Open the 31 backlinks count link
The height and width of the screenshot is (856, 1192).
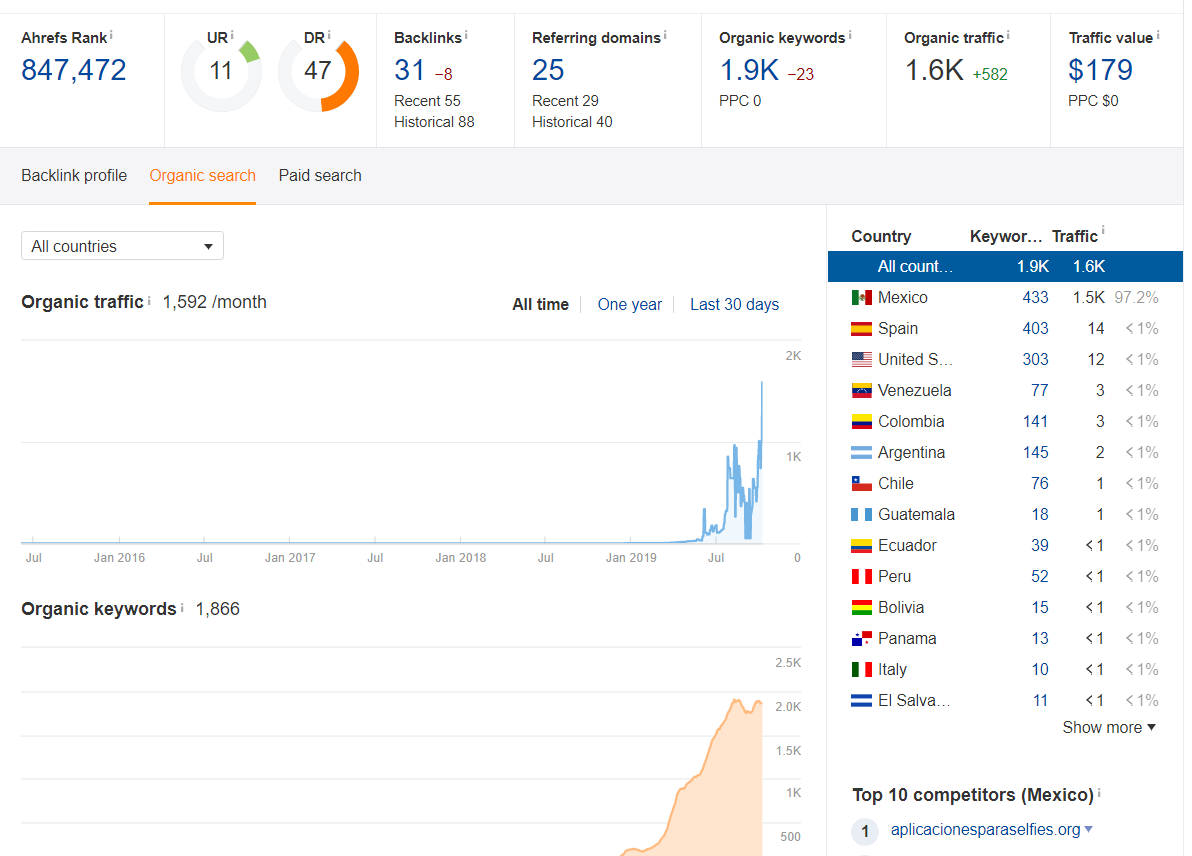point(409,71)
